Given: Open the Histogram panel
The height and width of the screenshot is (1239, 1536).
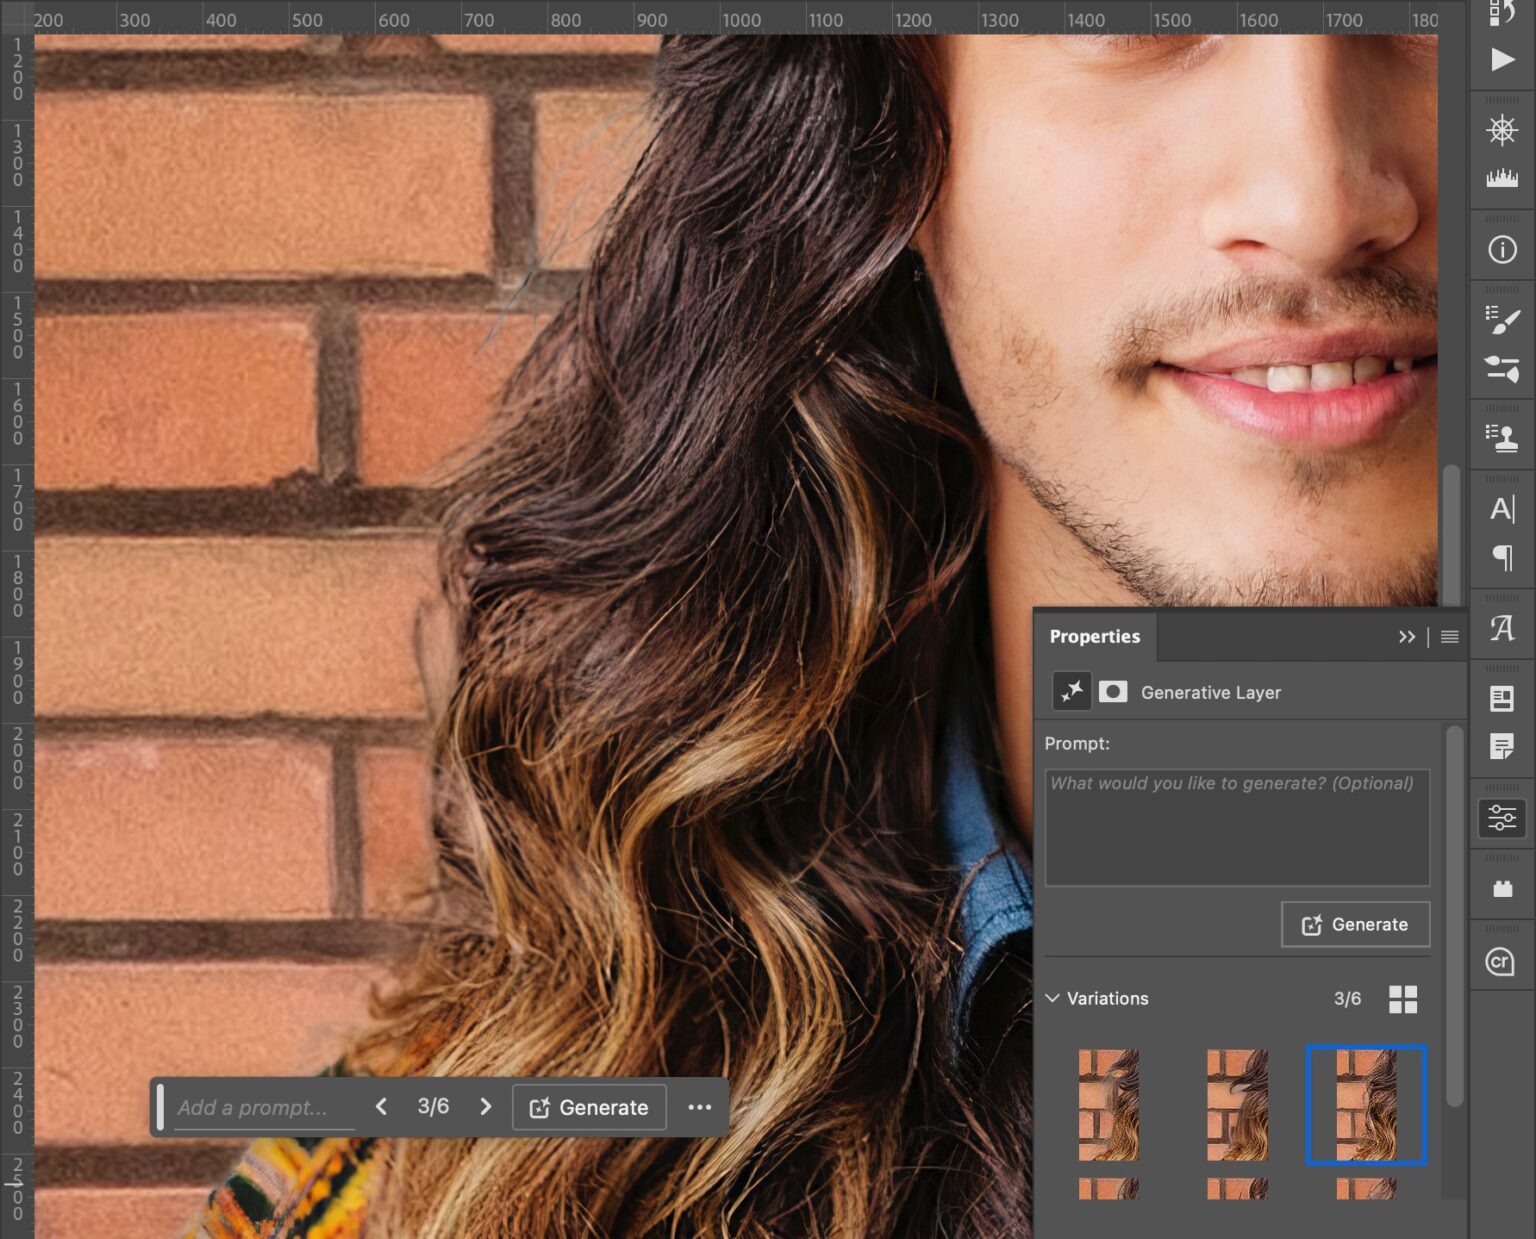Looking at the screenshot, I should point(1500,180).
